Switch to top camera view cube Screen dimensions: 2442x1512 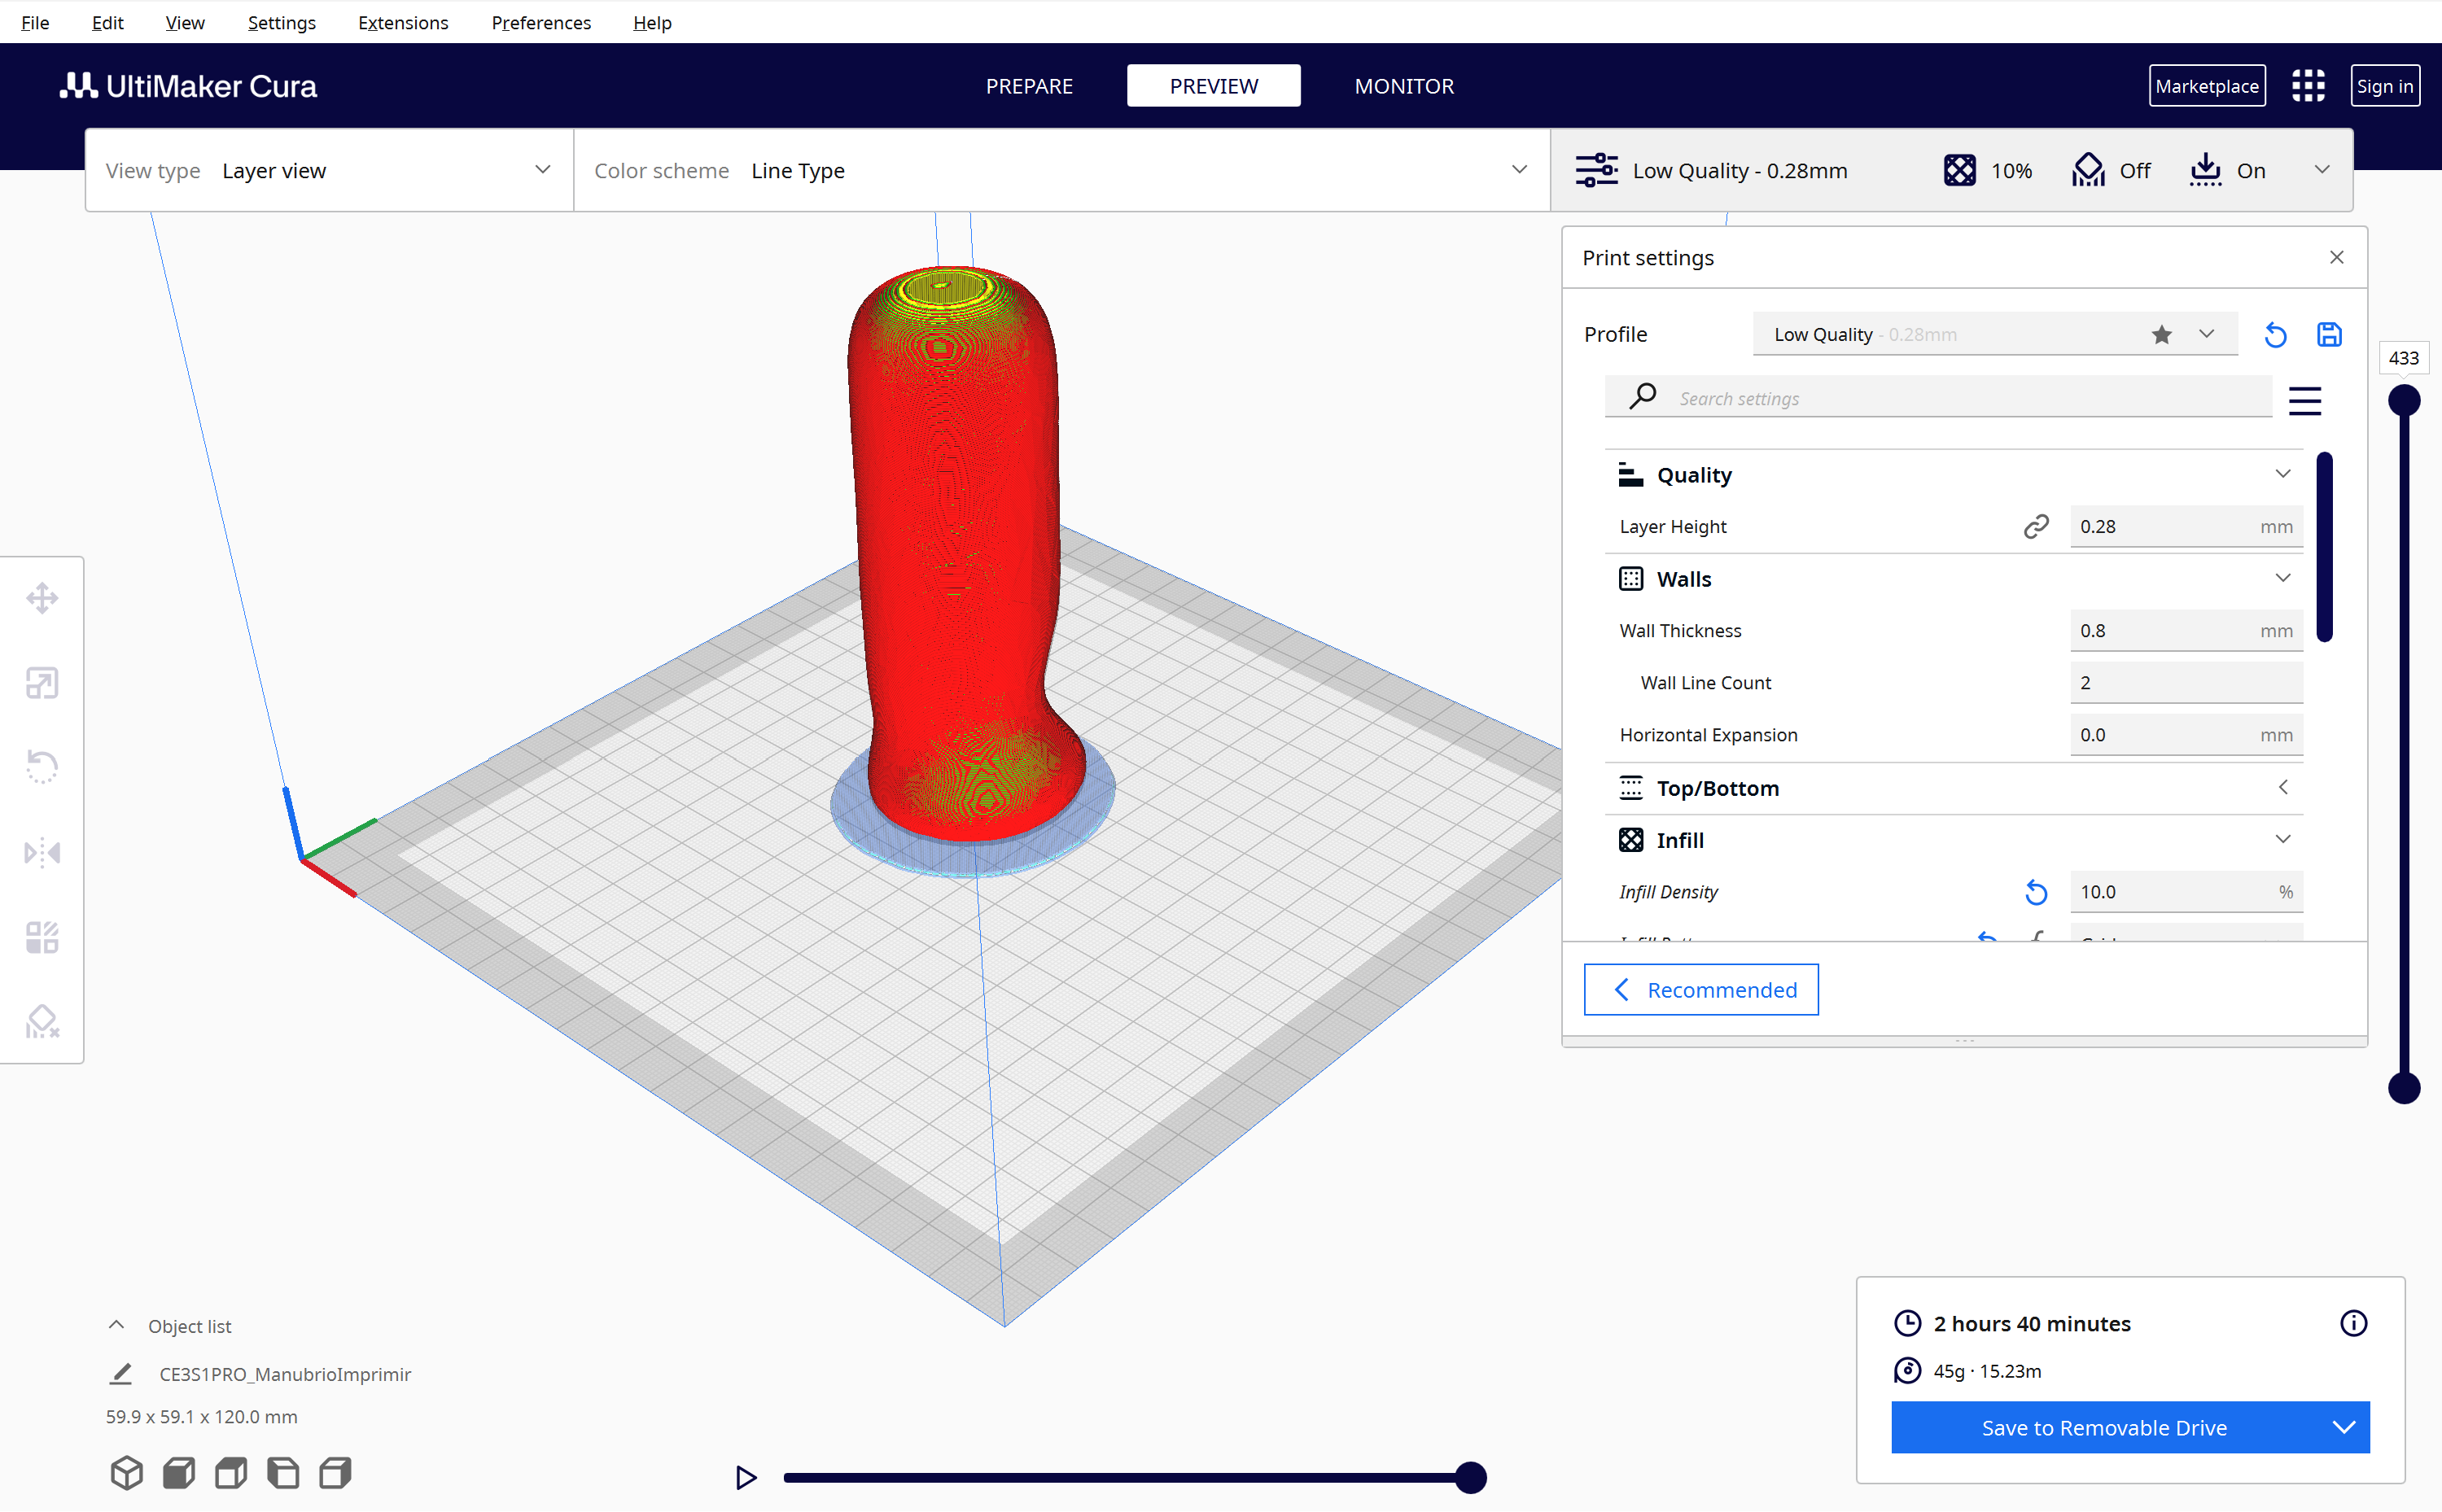click(x=231, y=1472)
